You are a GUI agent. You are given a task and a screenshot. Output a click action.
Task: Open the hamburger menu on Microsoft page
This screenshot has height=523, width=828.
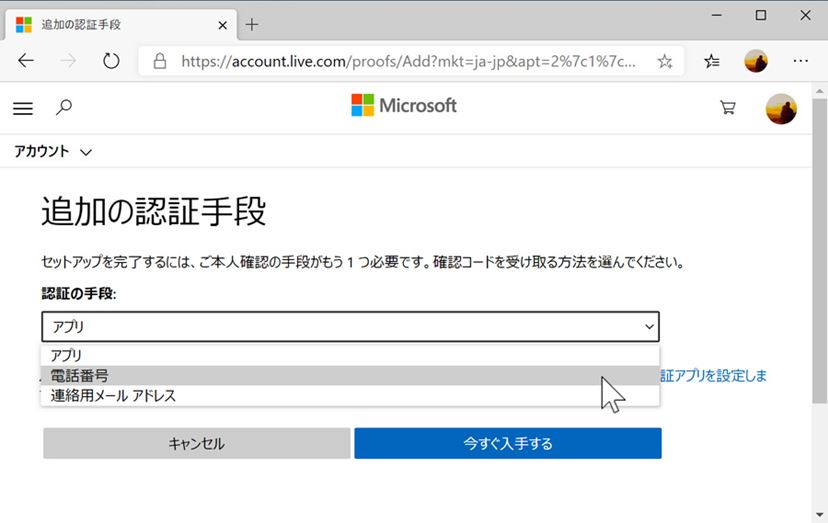coord(23,108)
